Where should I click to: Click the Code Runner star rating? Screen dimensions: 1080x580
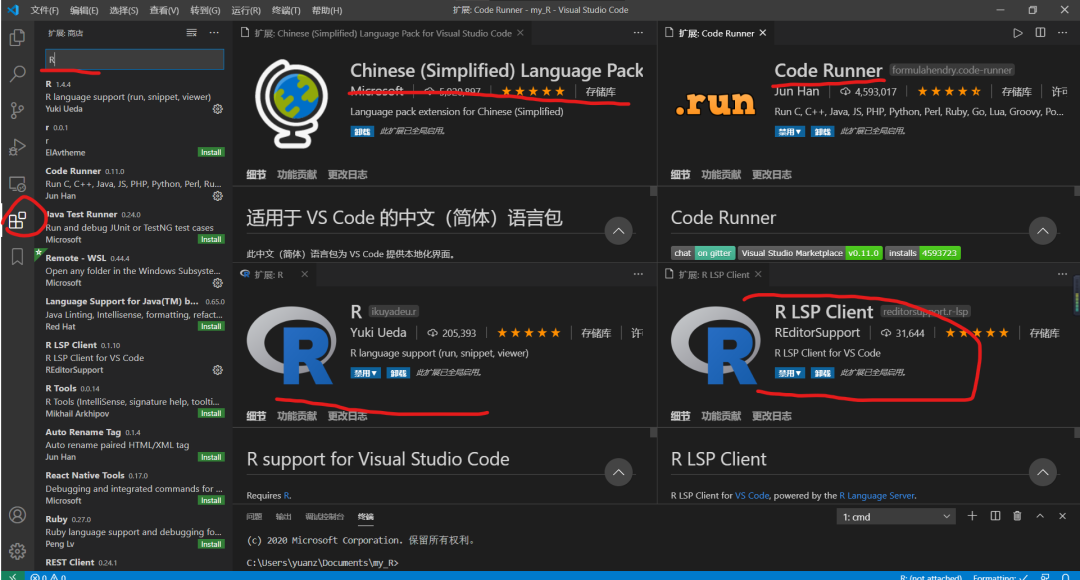948,92
